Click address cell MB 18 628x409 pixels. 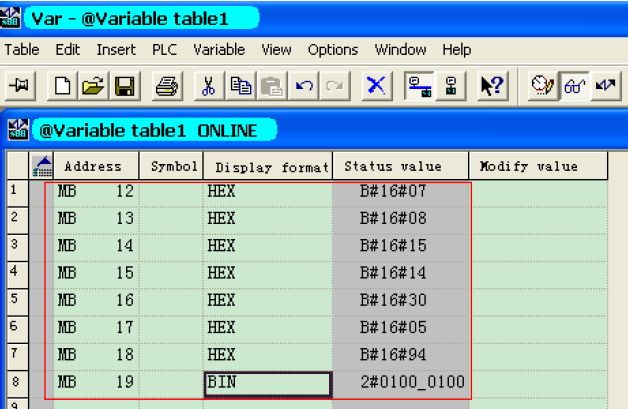(96, 355)
